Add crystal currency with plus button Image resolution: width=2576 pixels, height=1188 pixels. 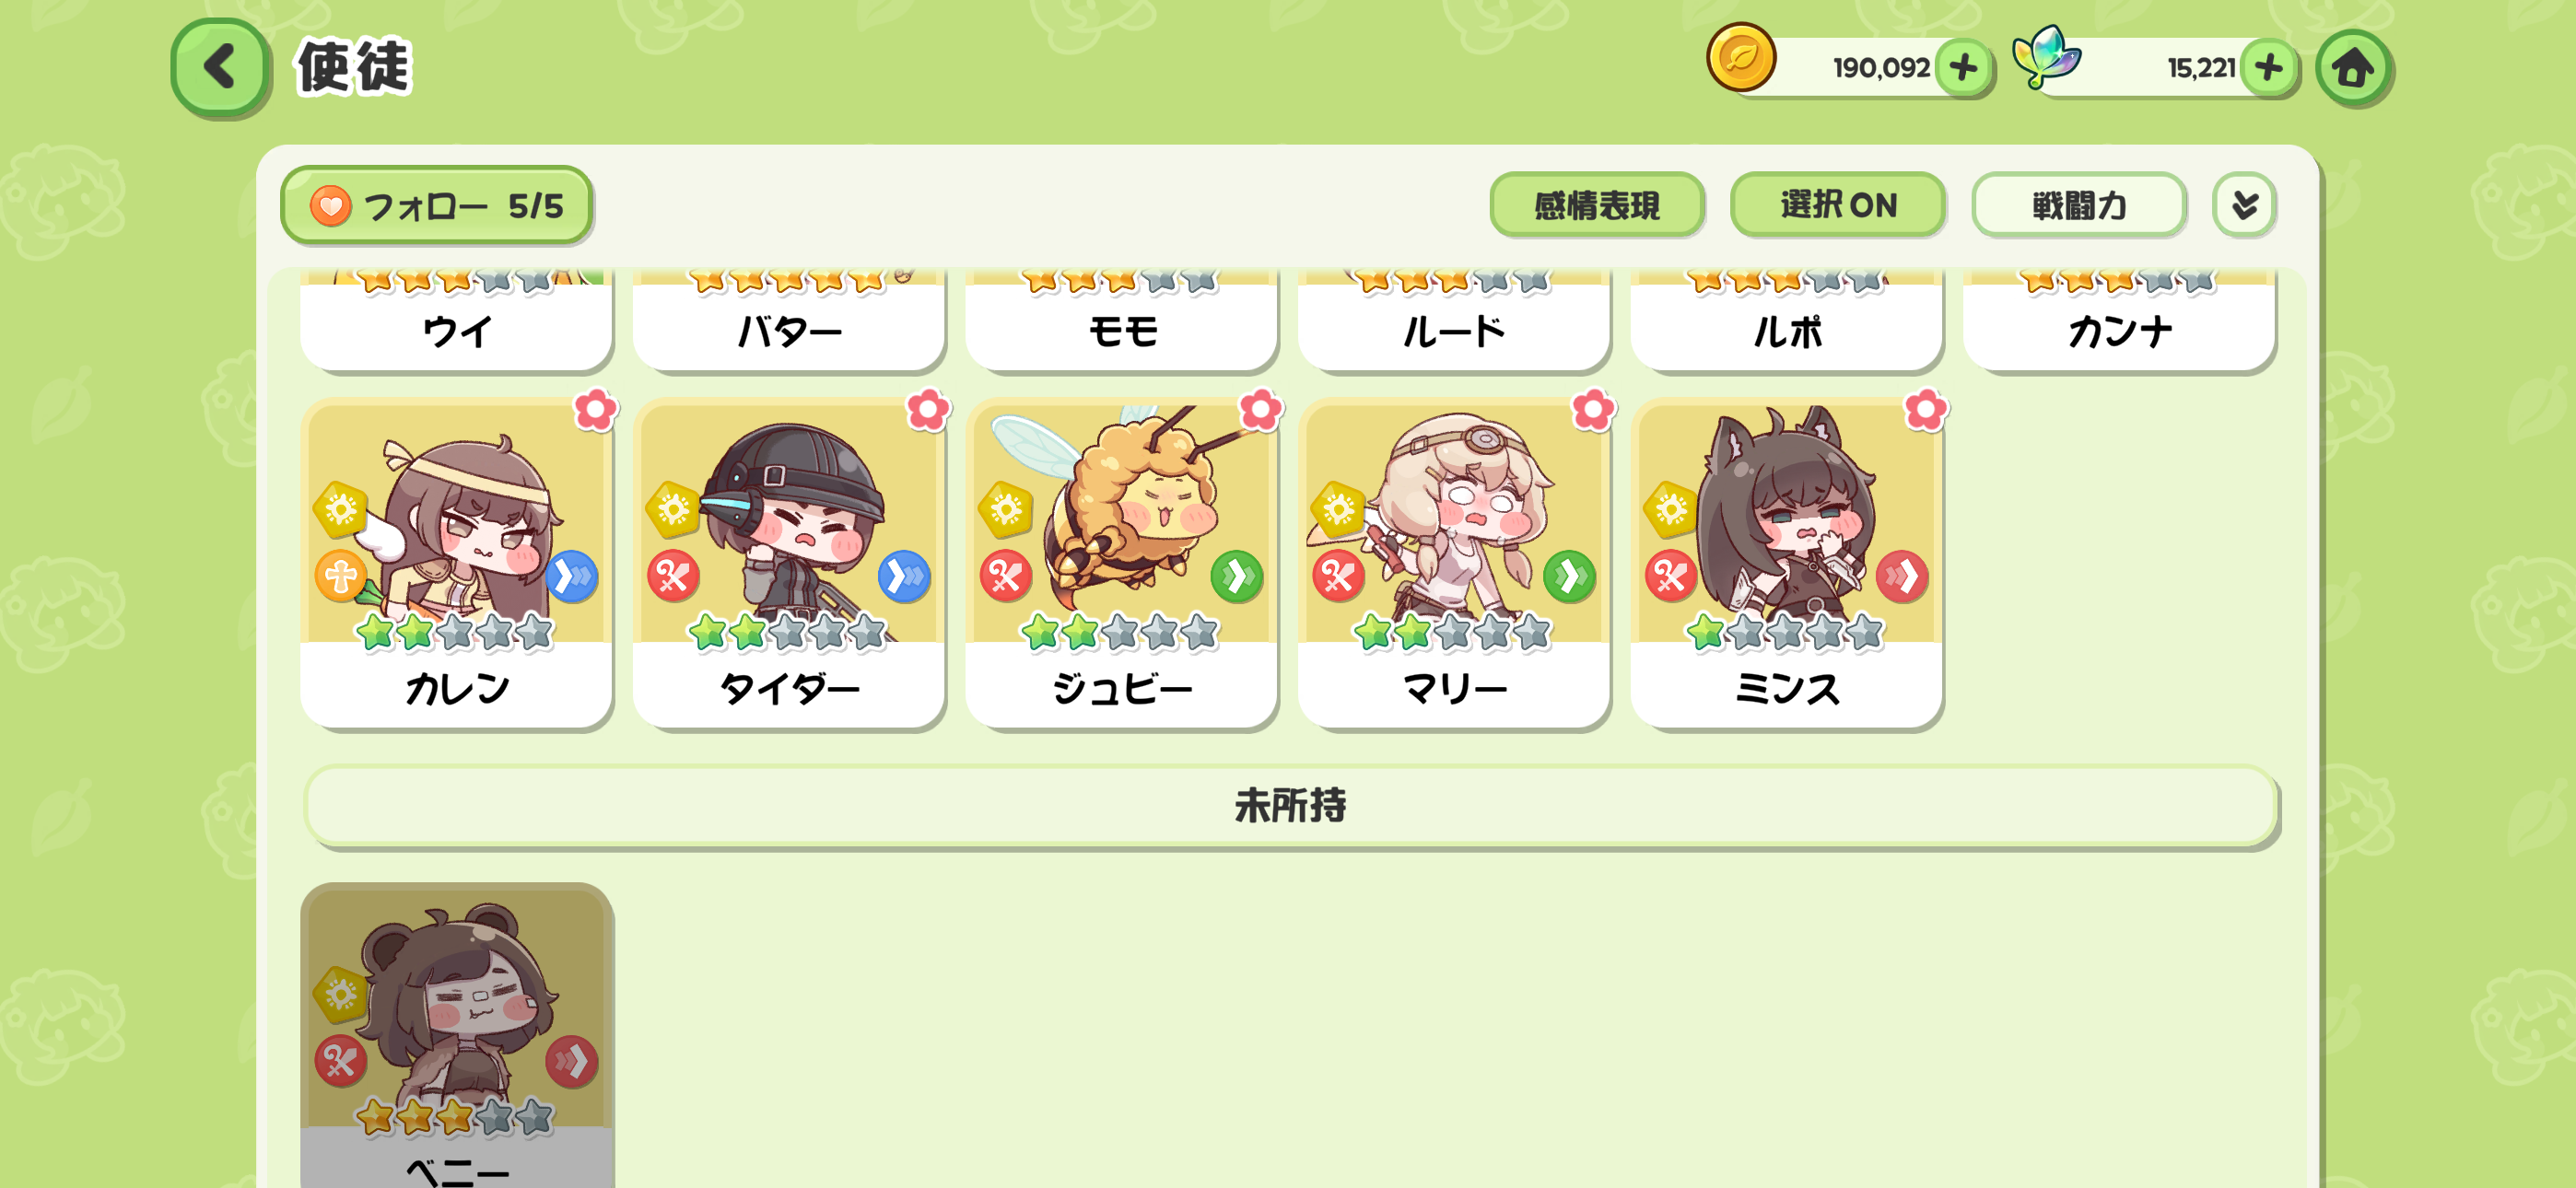click(2267, 68)
